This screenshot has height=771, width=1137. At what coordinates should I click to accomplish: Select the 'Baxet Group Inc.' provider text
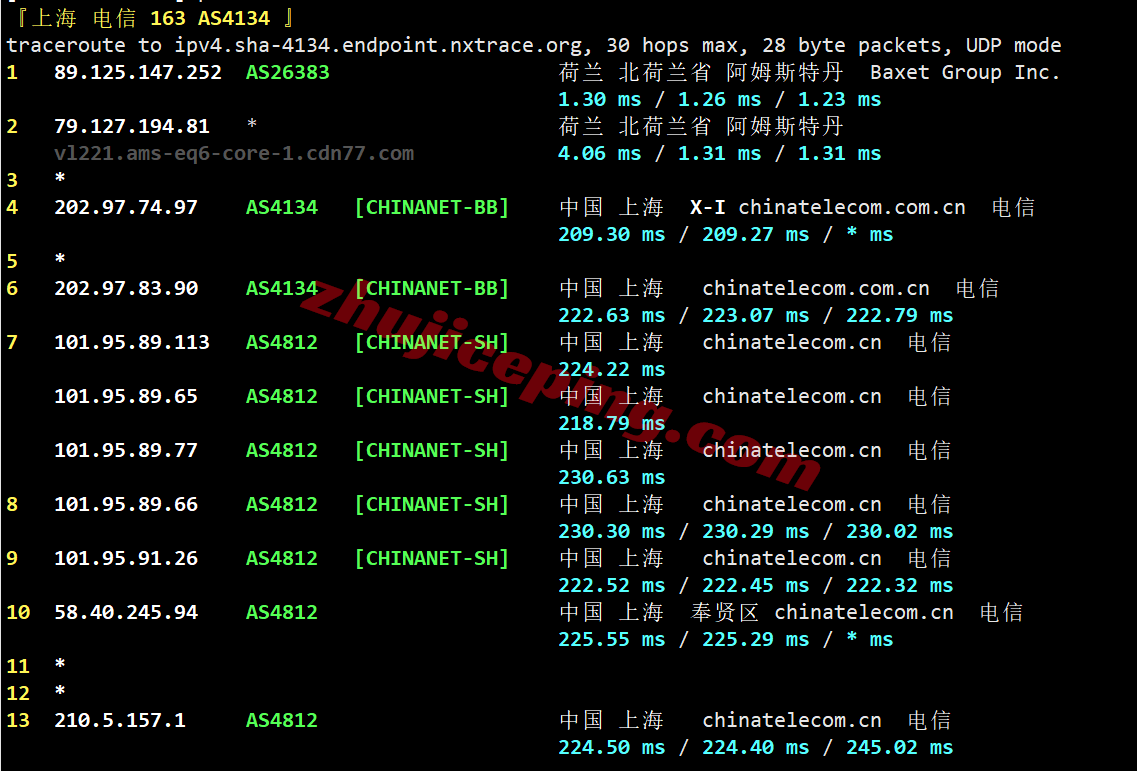coord(964,73)
